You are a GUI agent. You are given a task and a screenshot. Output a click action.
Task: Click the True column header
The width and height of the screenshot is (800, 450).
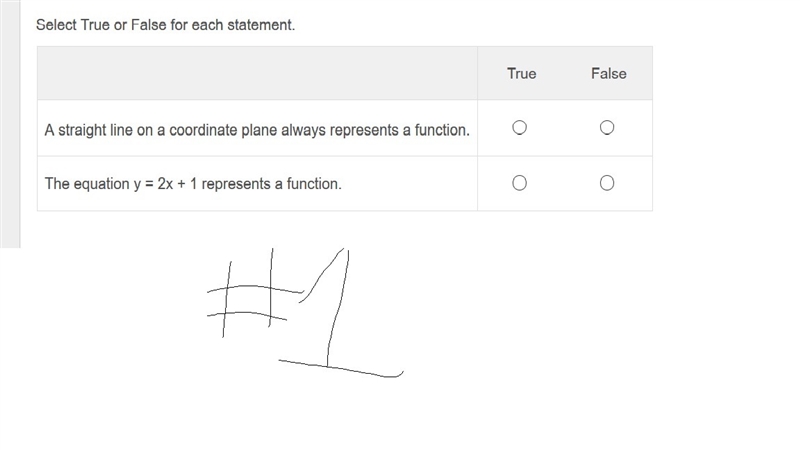[x=521, y=73]
